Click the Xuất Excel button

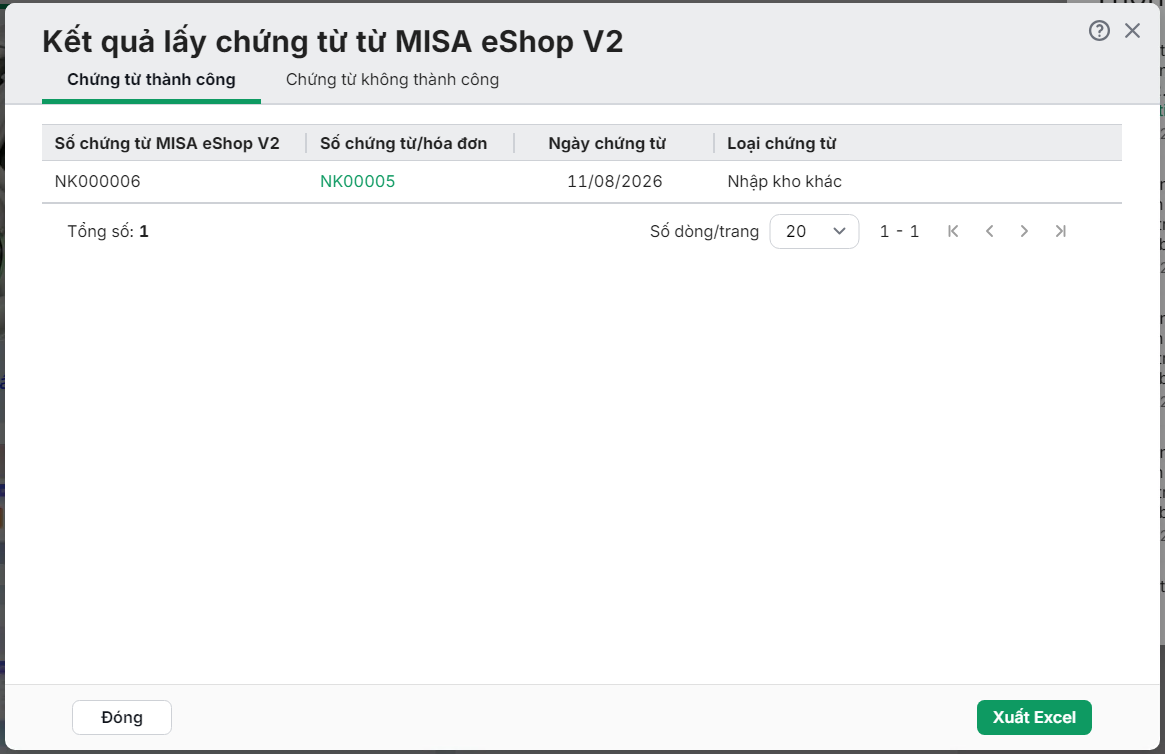(x=1034, y=718)
